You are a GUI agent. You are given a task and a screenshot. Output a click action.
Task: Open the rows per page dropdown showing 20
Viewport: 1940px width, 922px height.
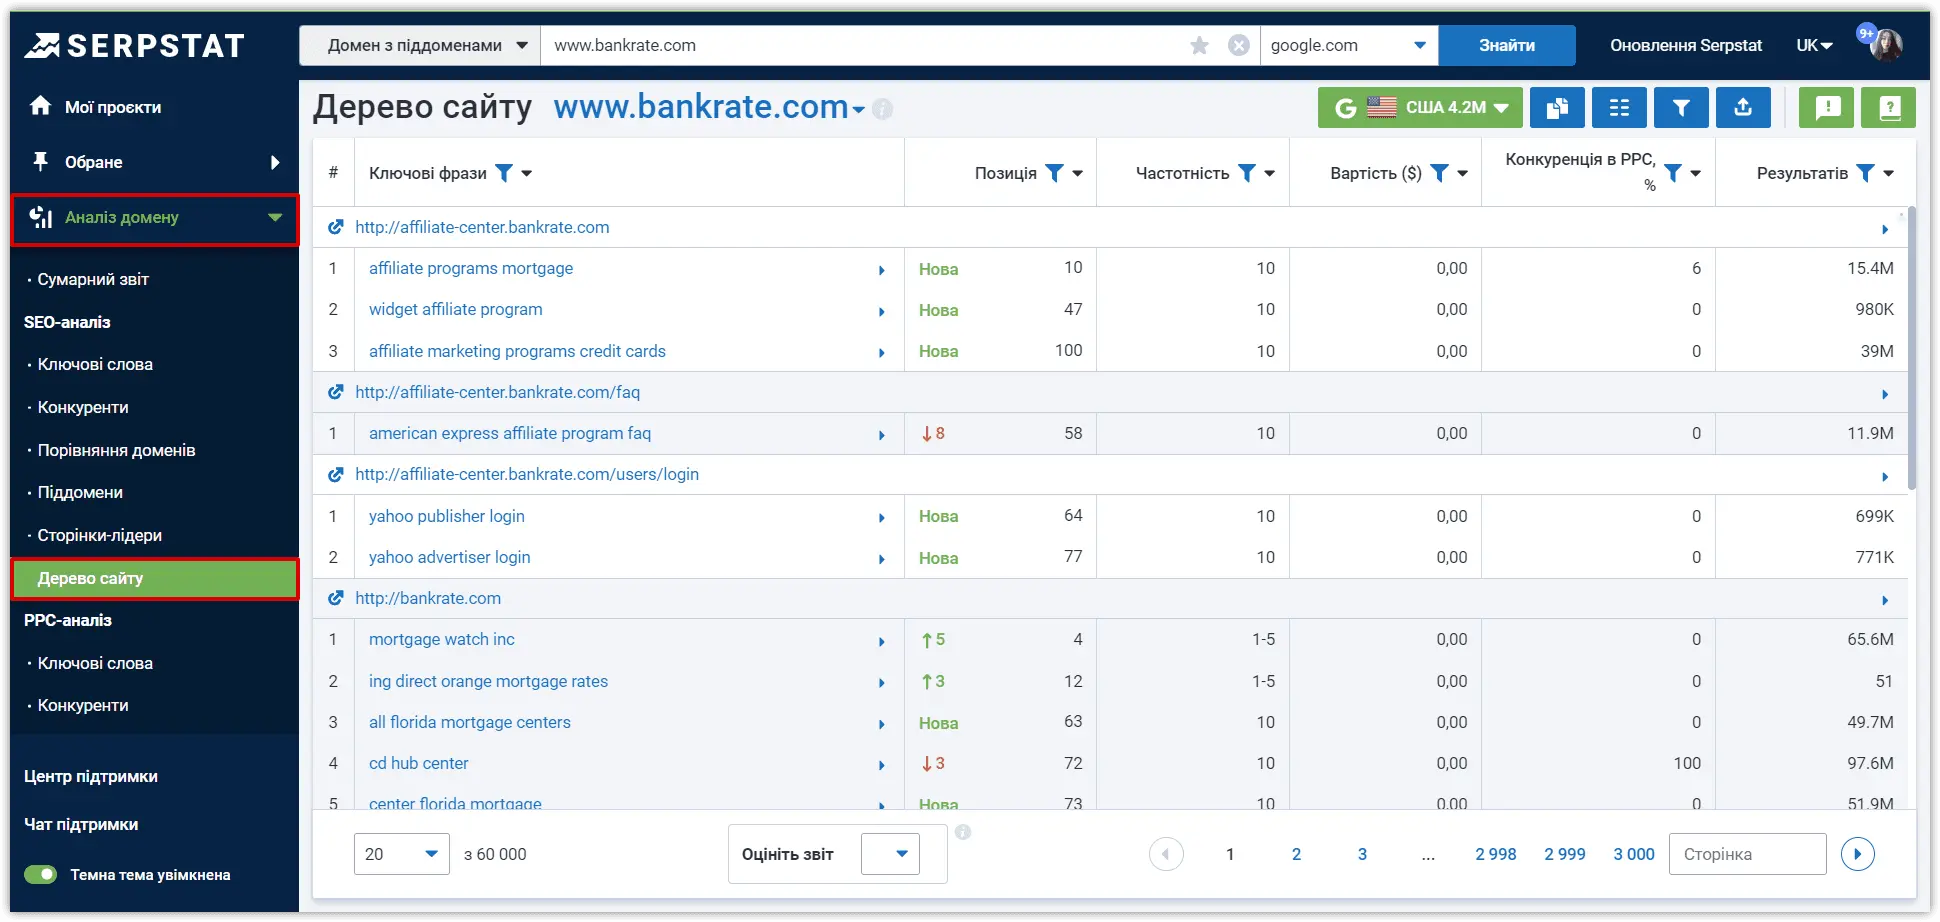click(x=401, y=854)
